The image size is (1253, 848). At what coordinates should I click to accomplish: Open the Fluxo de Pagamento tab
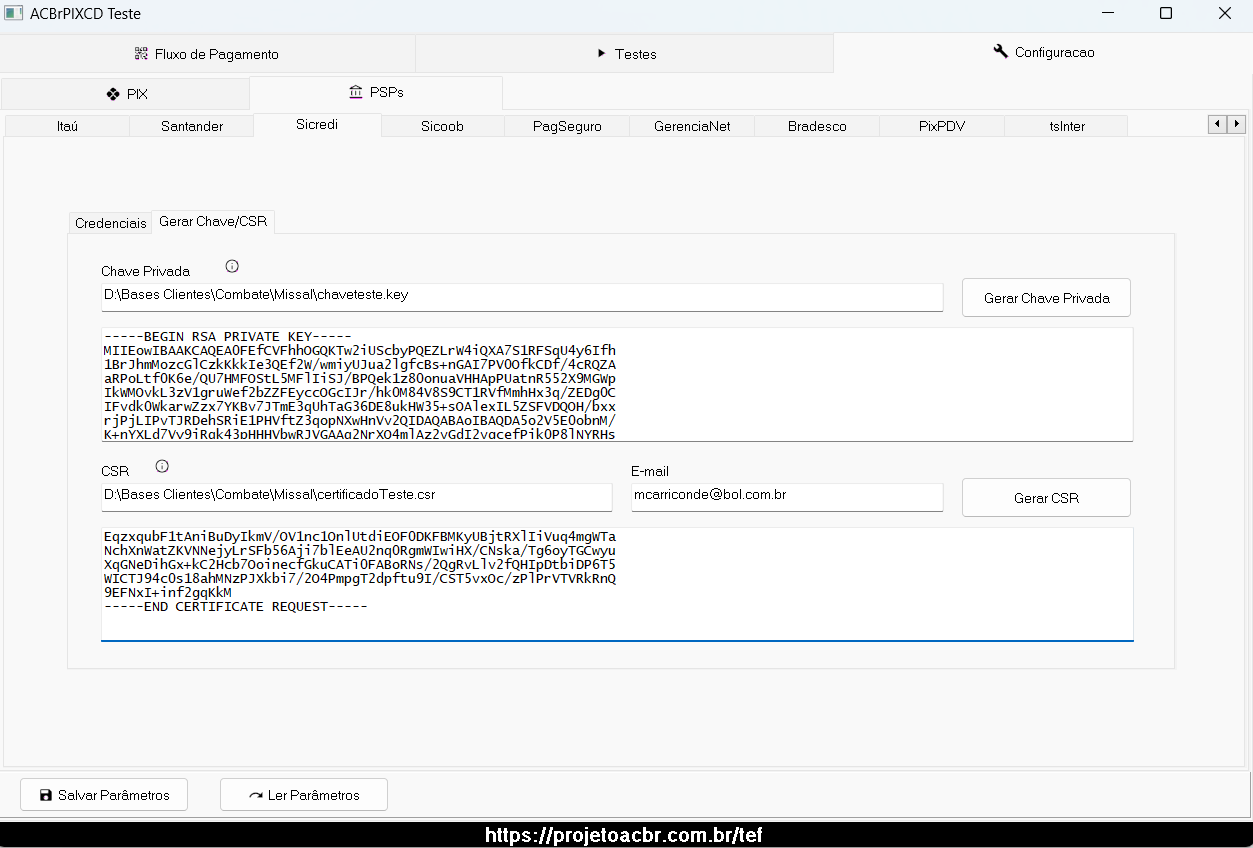[x=207, y=54]
